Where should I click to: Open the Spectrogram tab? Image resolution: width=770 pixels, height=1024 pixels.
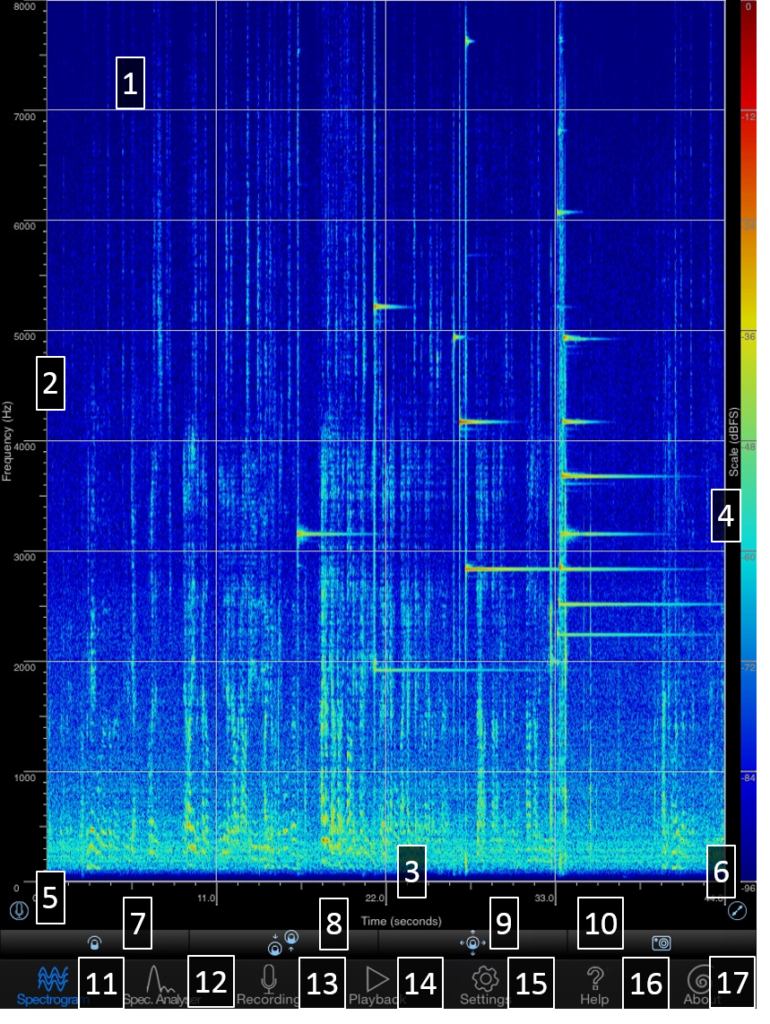pos(52,985)
